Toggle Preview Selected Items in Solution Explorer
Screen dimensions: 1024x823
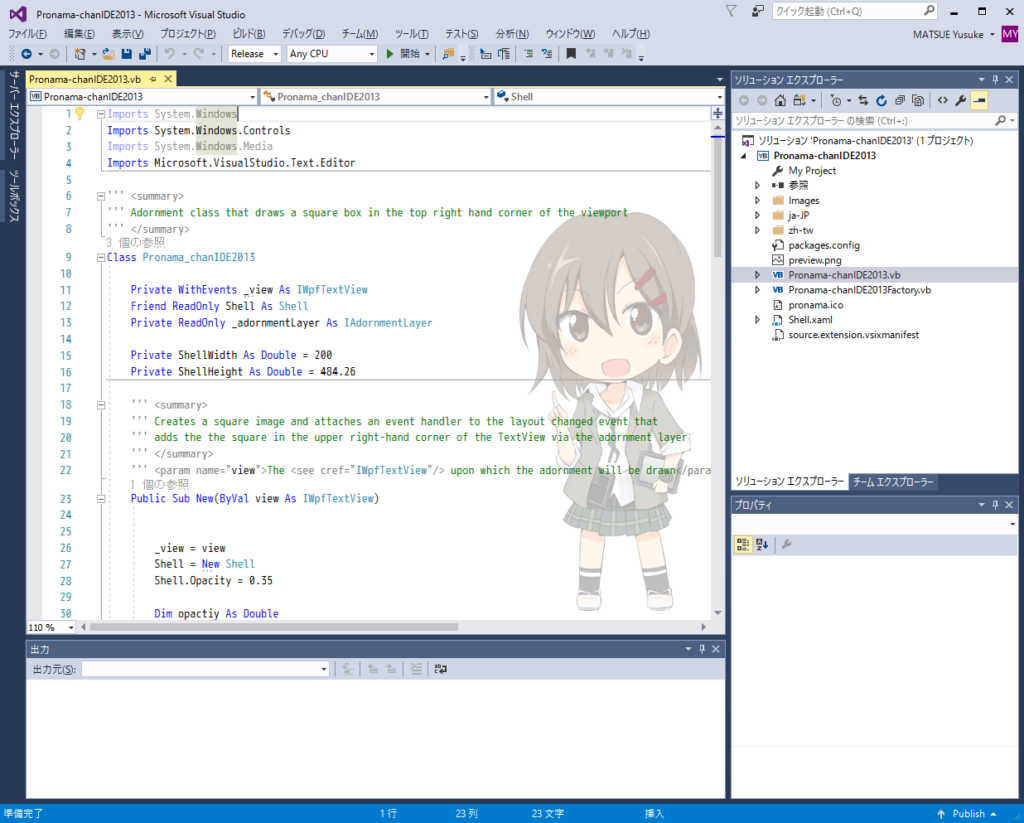pos(979,100)
